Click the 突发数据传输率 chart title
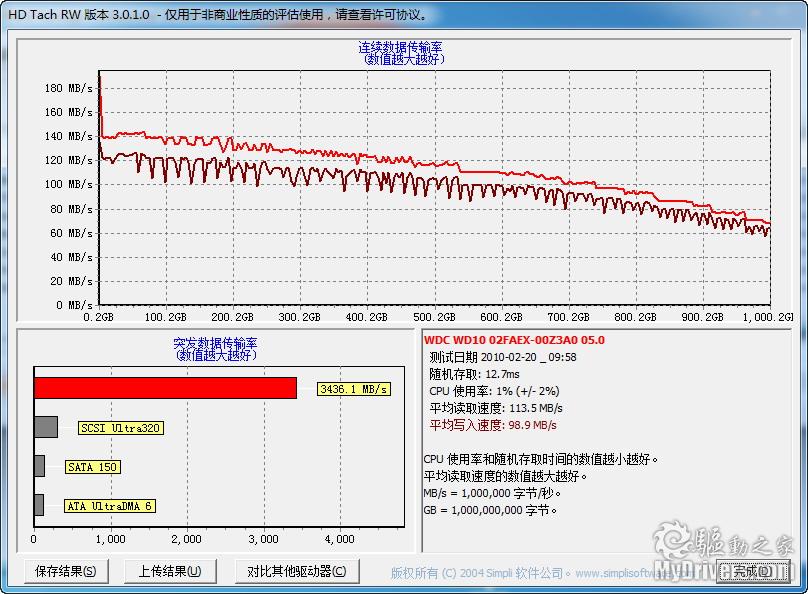Image resolution: width=808 pixels, height=594 pixels. point(215,343)
